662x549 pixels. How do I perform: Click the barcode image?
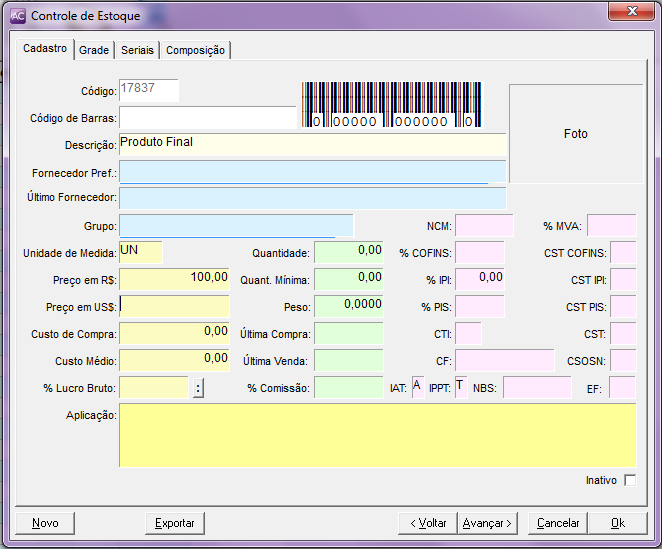(x=392, y=105)
